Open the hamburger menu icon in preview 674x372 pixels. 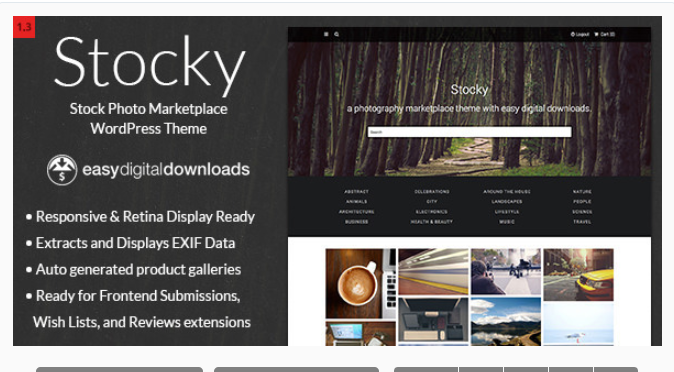pyautogui.click(x=326, y=34)
